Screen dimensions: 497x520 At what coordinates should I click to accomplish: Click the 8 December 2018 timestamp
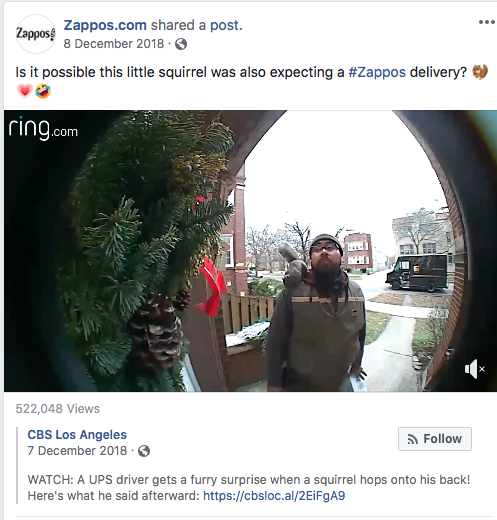(x=114, y=44)
